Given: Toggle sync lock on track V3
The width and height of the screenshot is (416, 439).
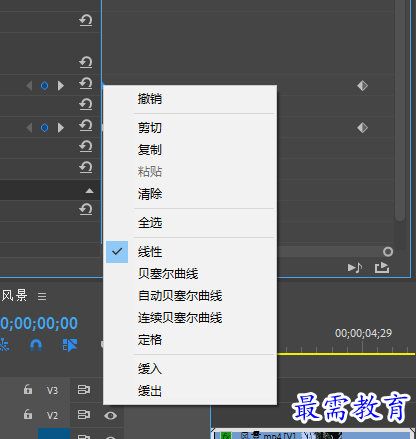Looking at the screenshot, I should pos(84,390).
